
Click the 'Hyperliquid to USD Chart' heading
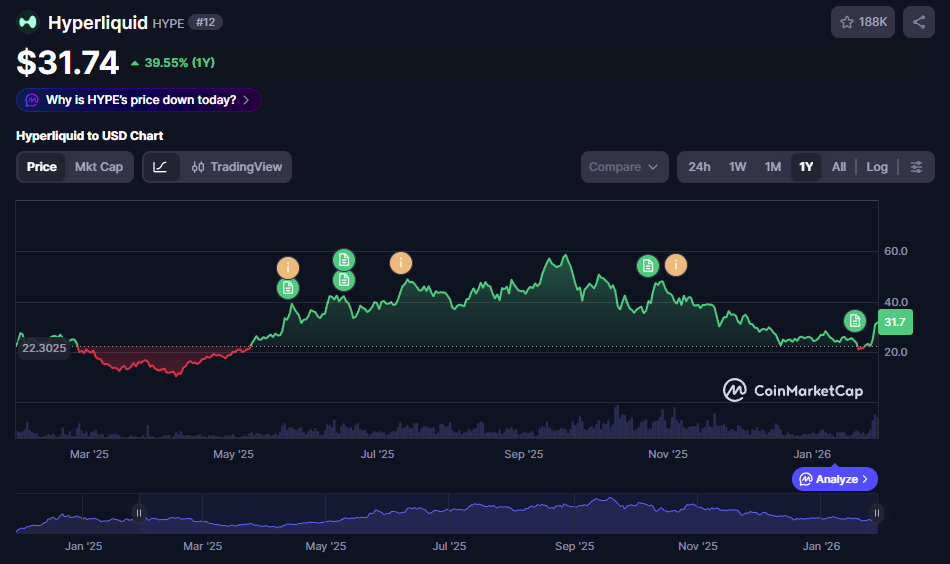pyautogui.click(x=90, y=136)
